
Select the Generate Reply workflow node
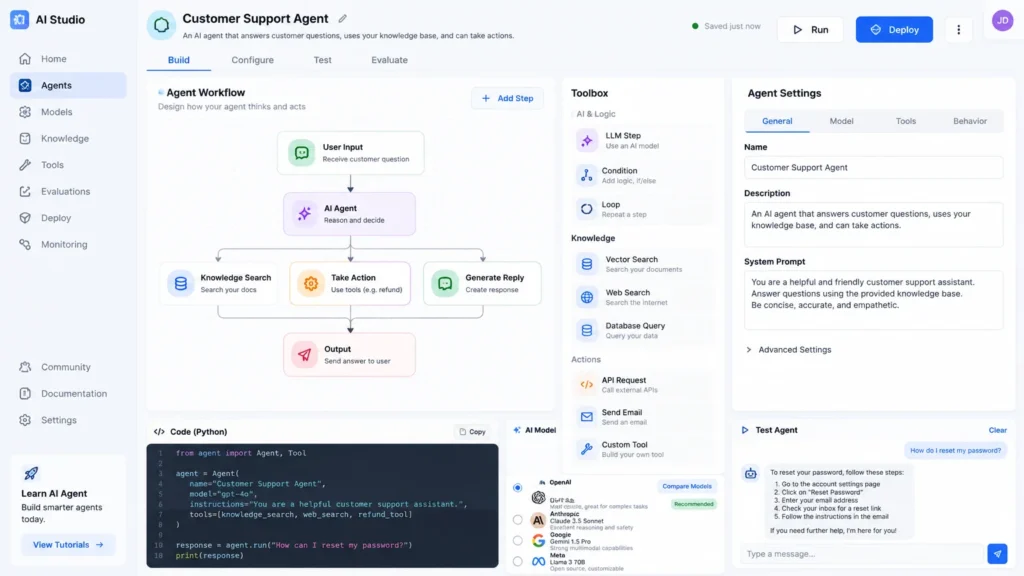[482, 283]
